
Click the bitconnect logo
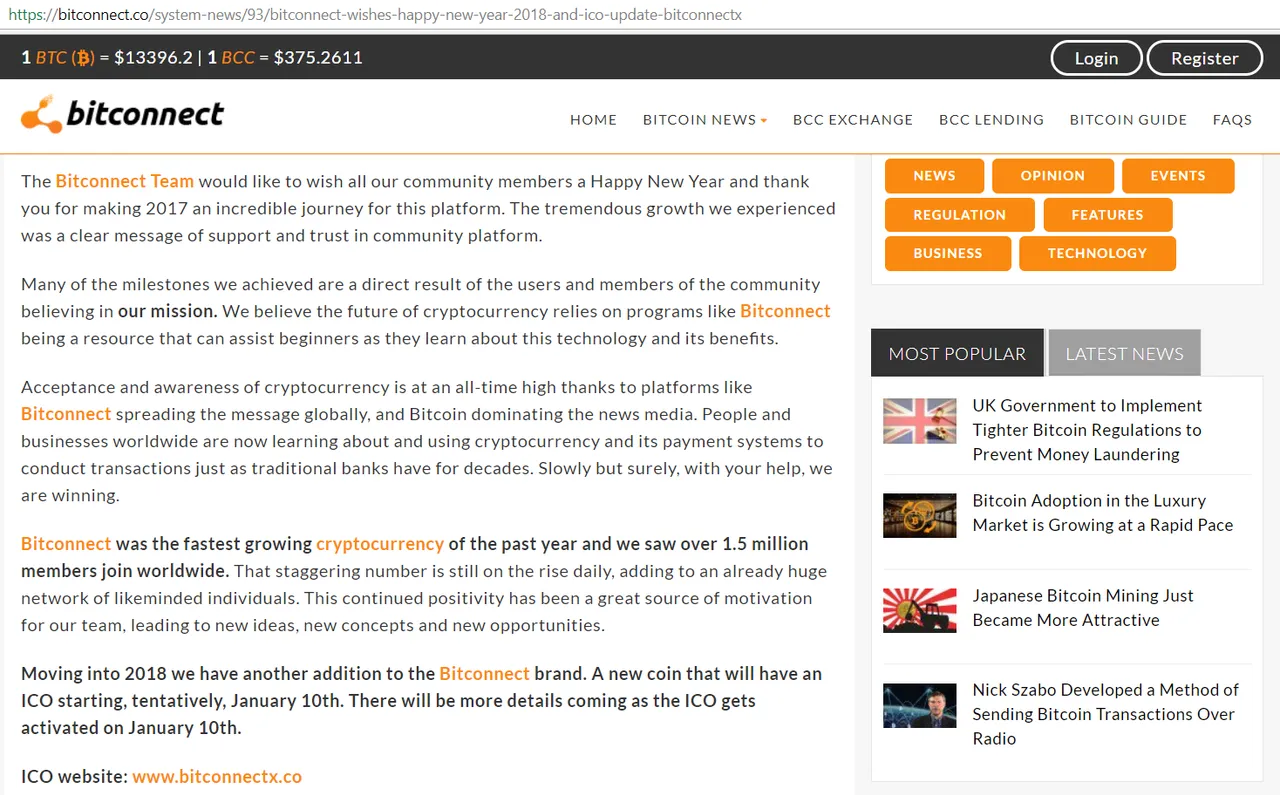122,115
